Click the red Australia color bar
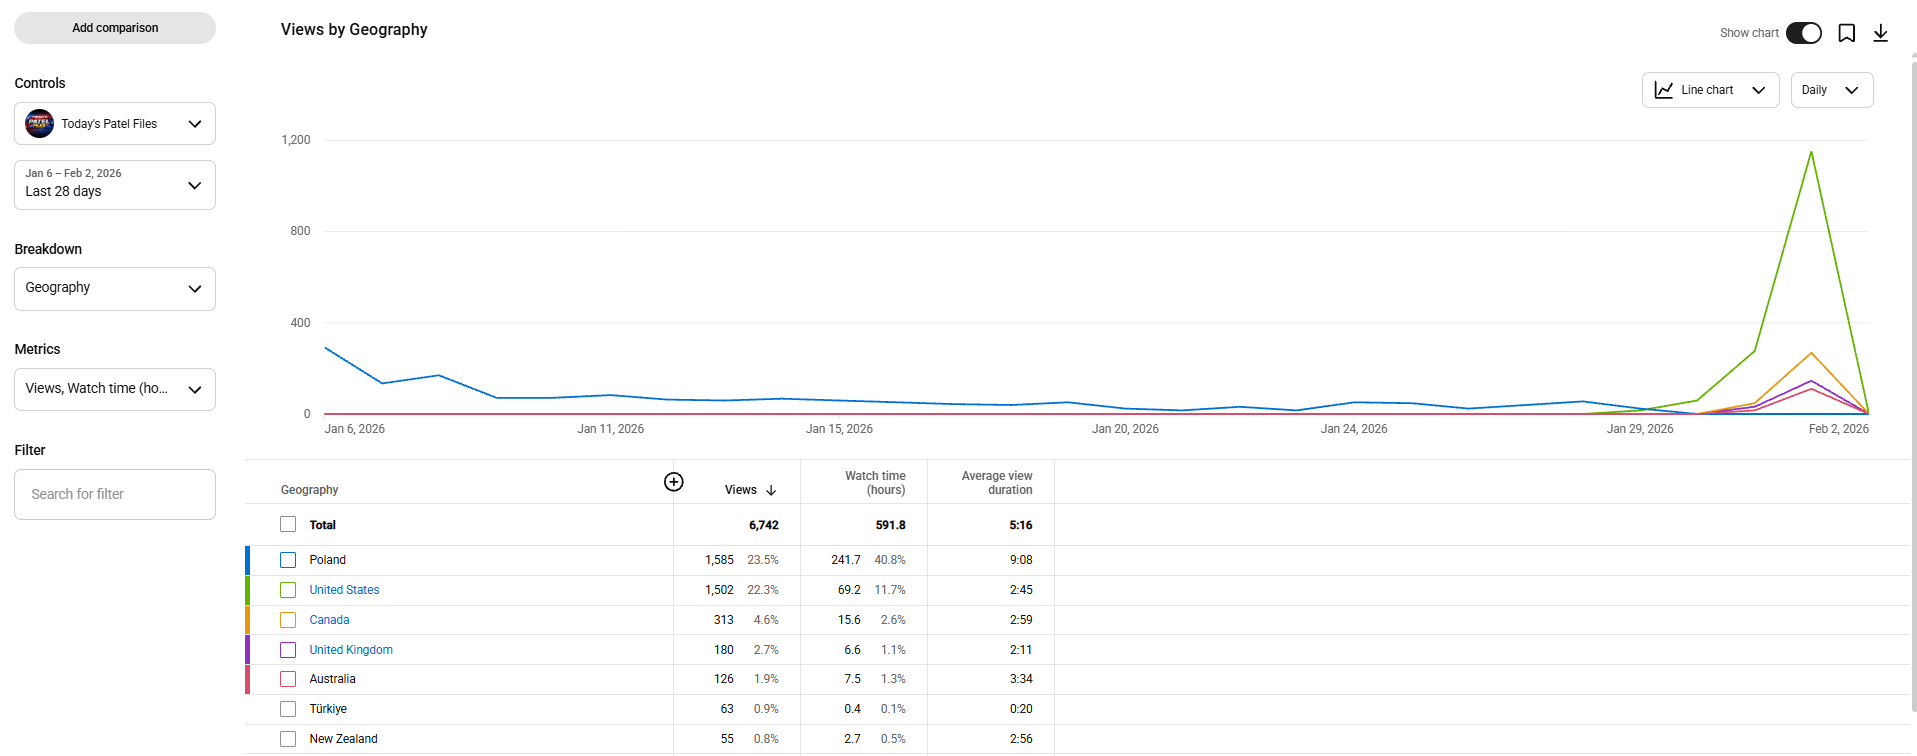This screenshot has height=756, width=1917. [x=247, y=679]
